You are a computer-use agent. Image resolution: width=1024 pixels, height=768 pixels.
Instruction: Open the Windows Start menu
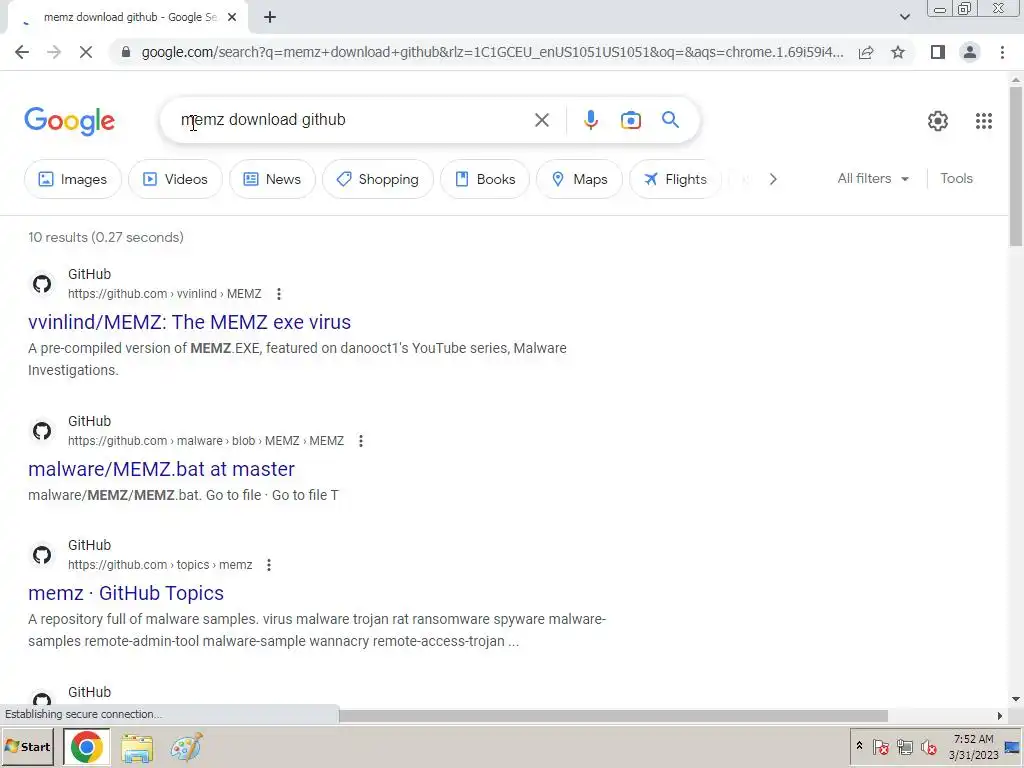(27, 746)
